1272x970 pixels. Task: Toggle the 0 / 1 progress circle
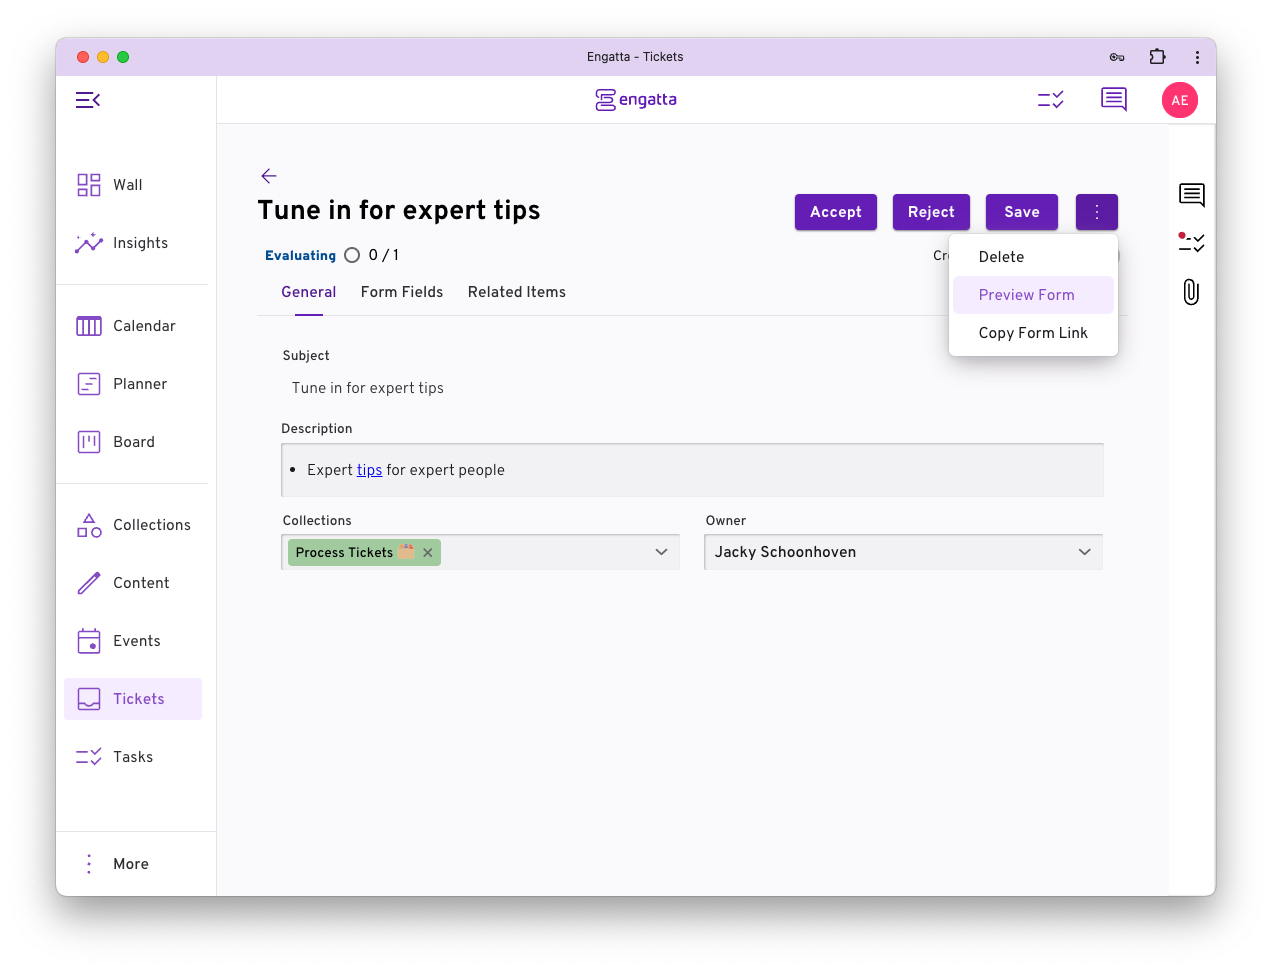click(352, 255)
